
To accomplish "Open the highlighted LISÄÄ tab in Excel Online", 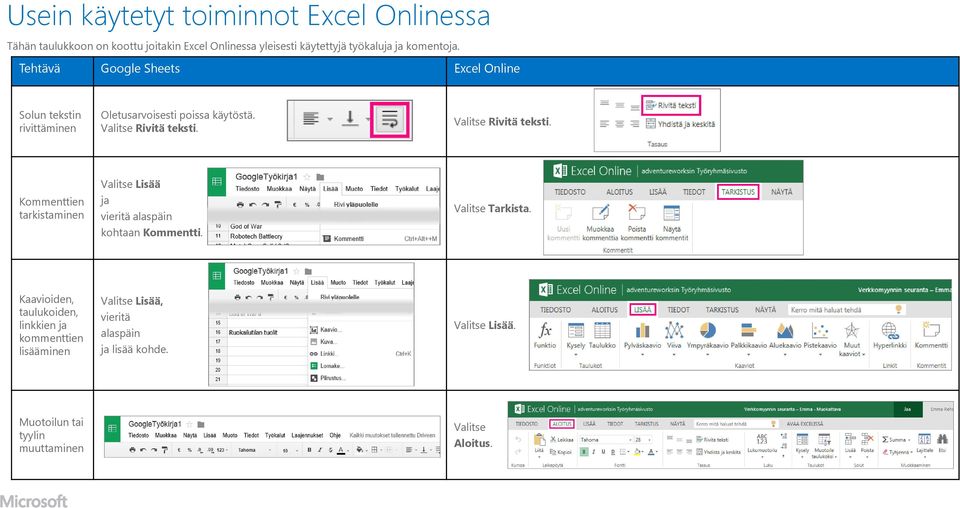I will tap(642, 310).
